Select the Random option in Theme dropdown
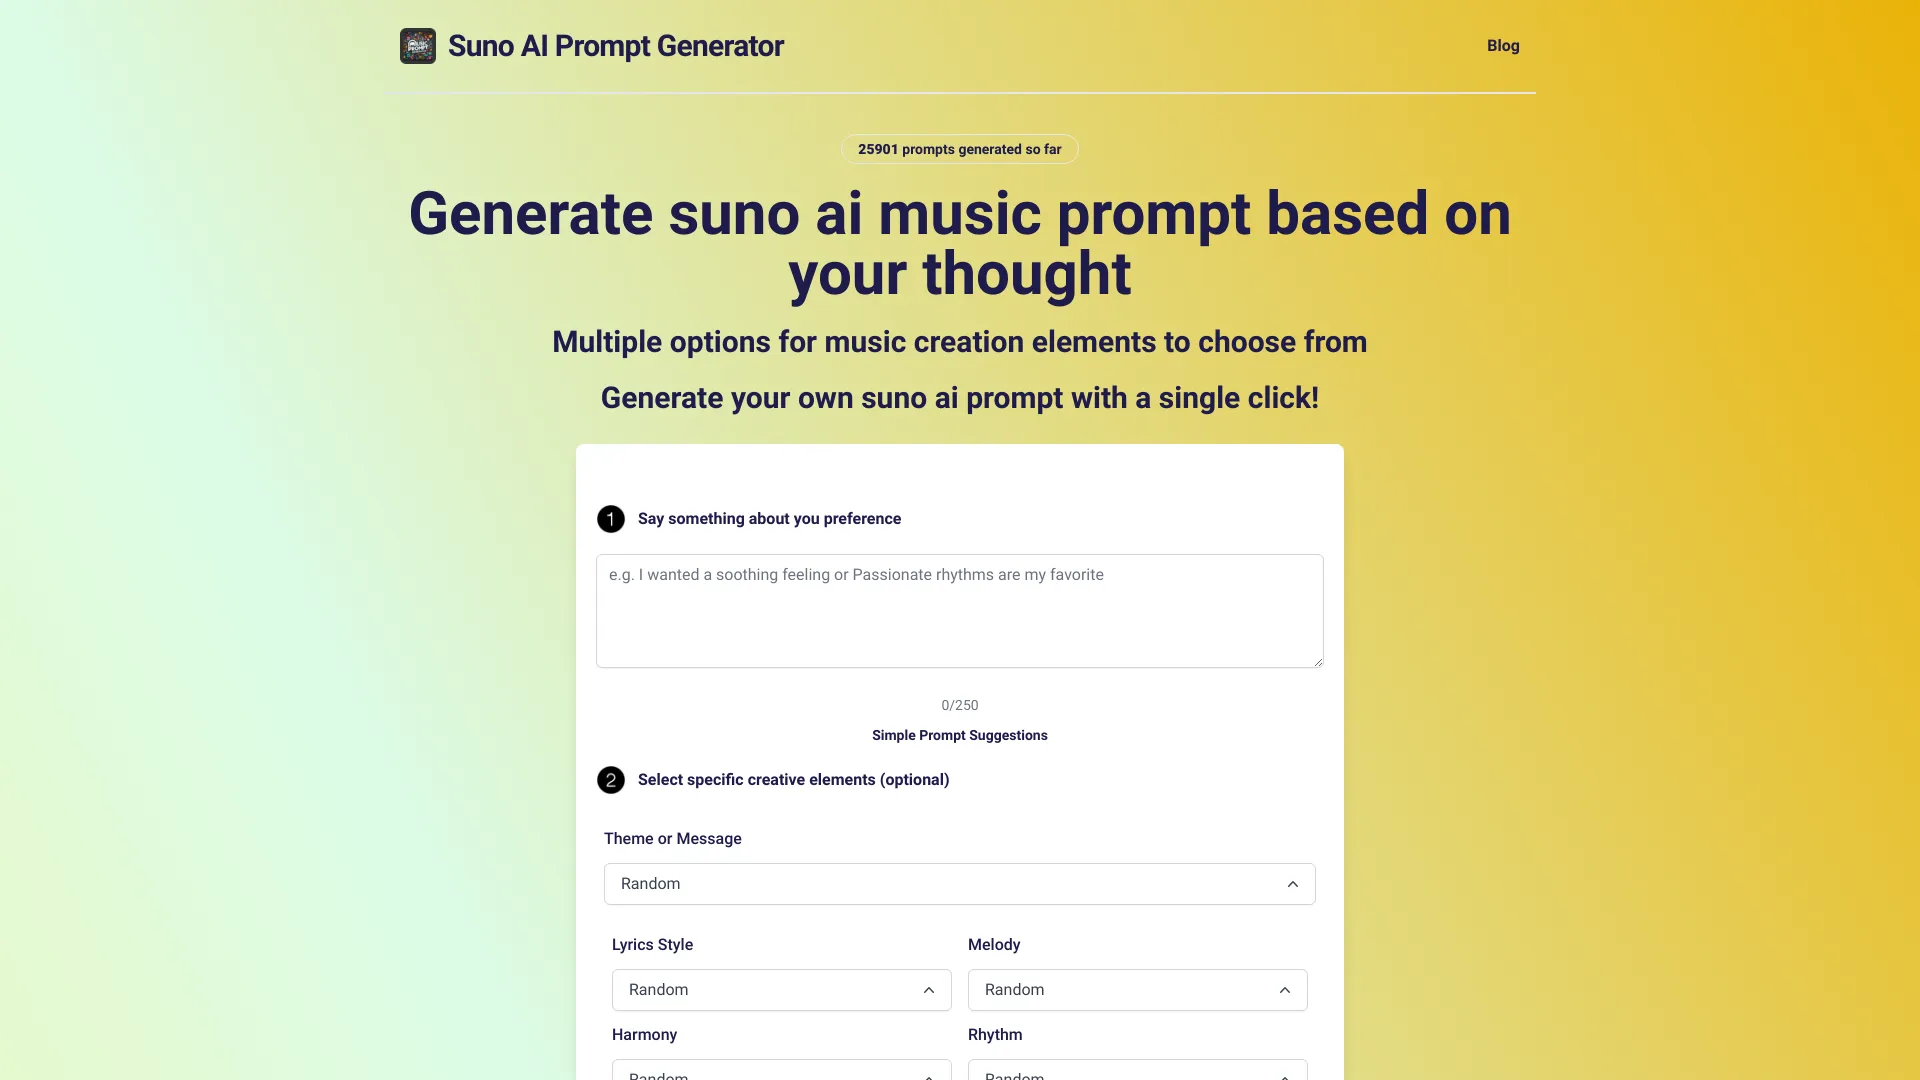The height and width of the screenshot is (1080, 1920). pos(959,884)
